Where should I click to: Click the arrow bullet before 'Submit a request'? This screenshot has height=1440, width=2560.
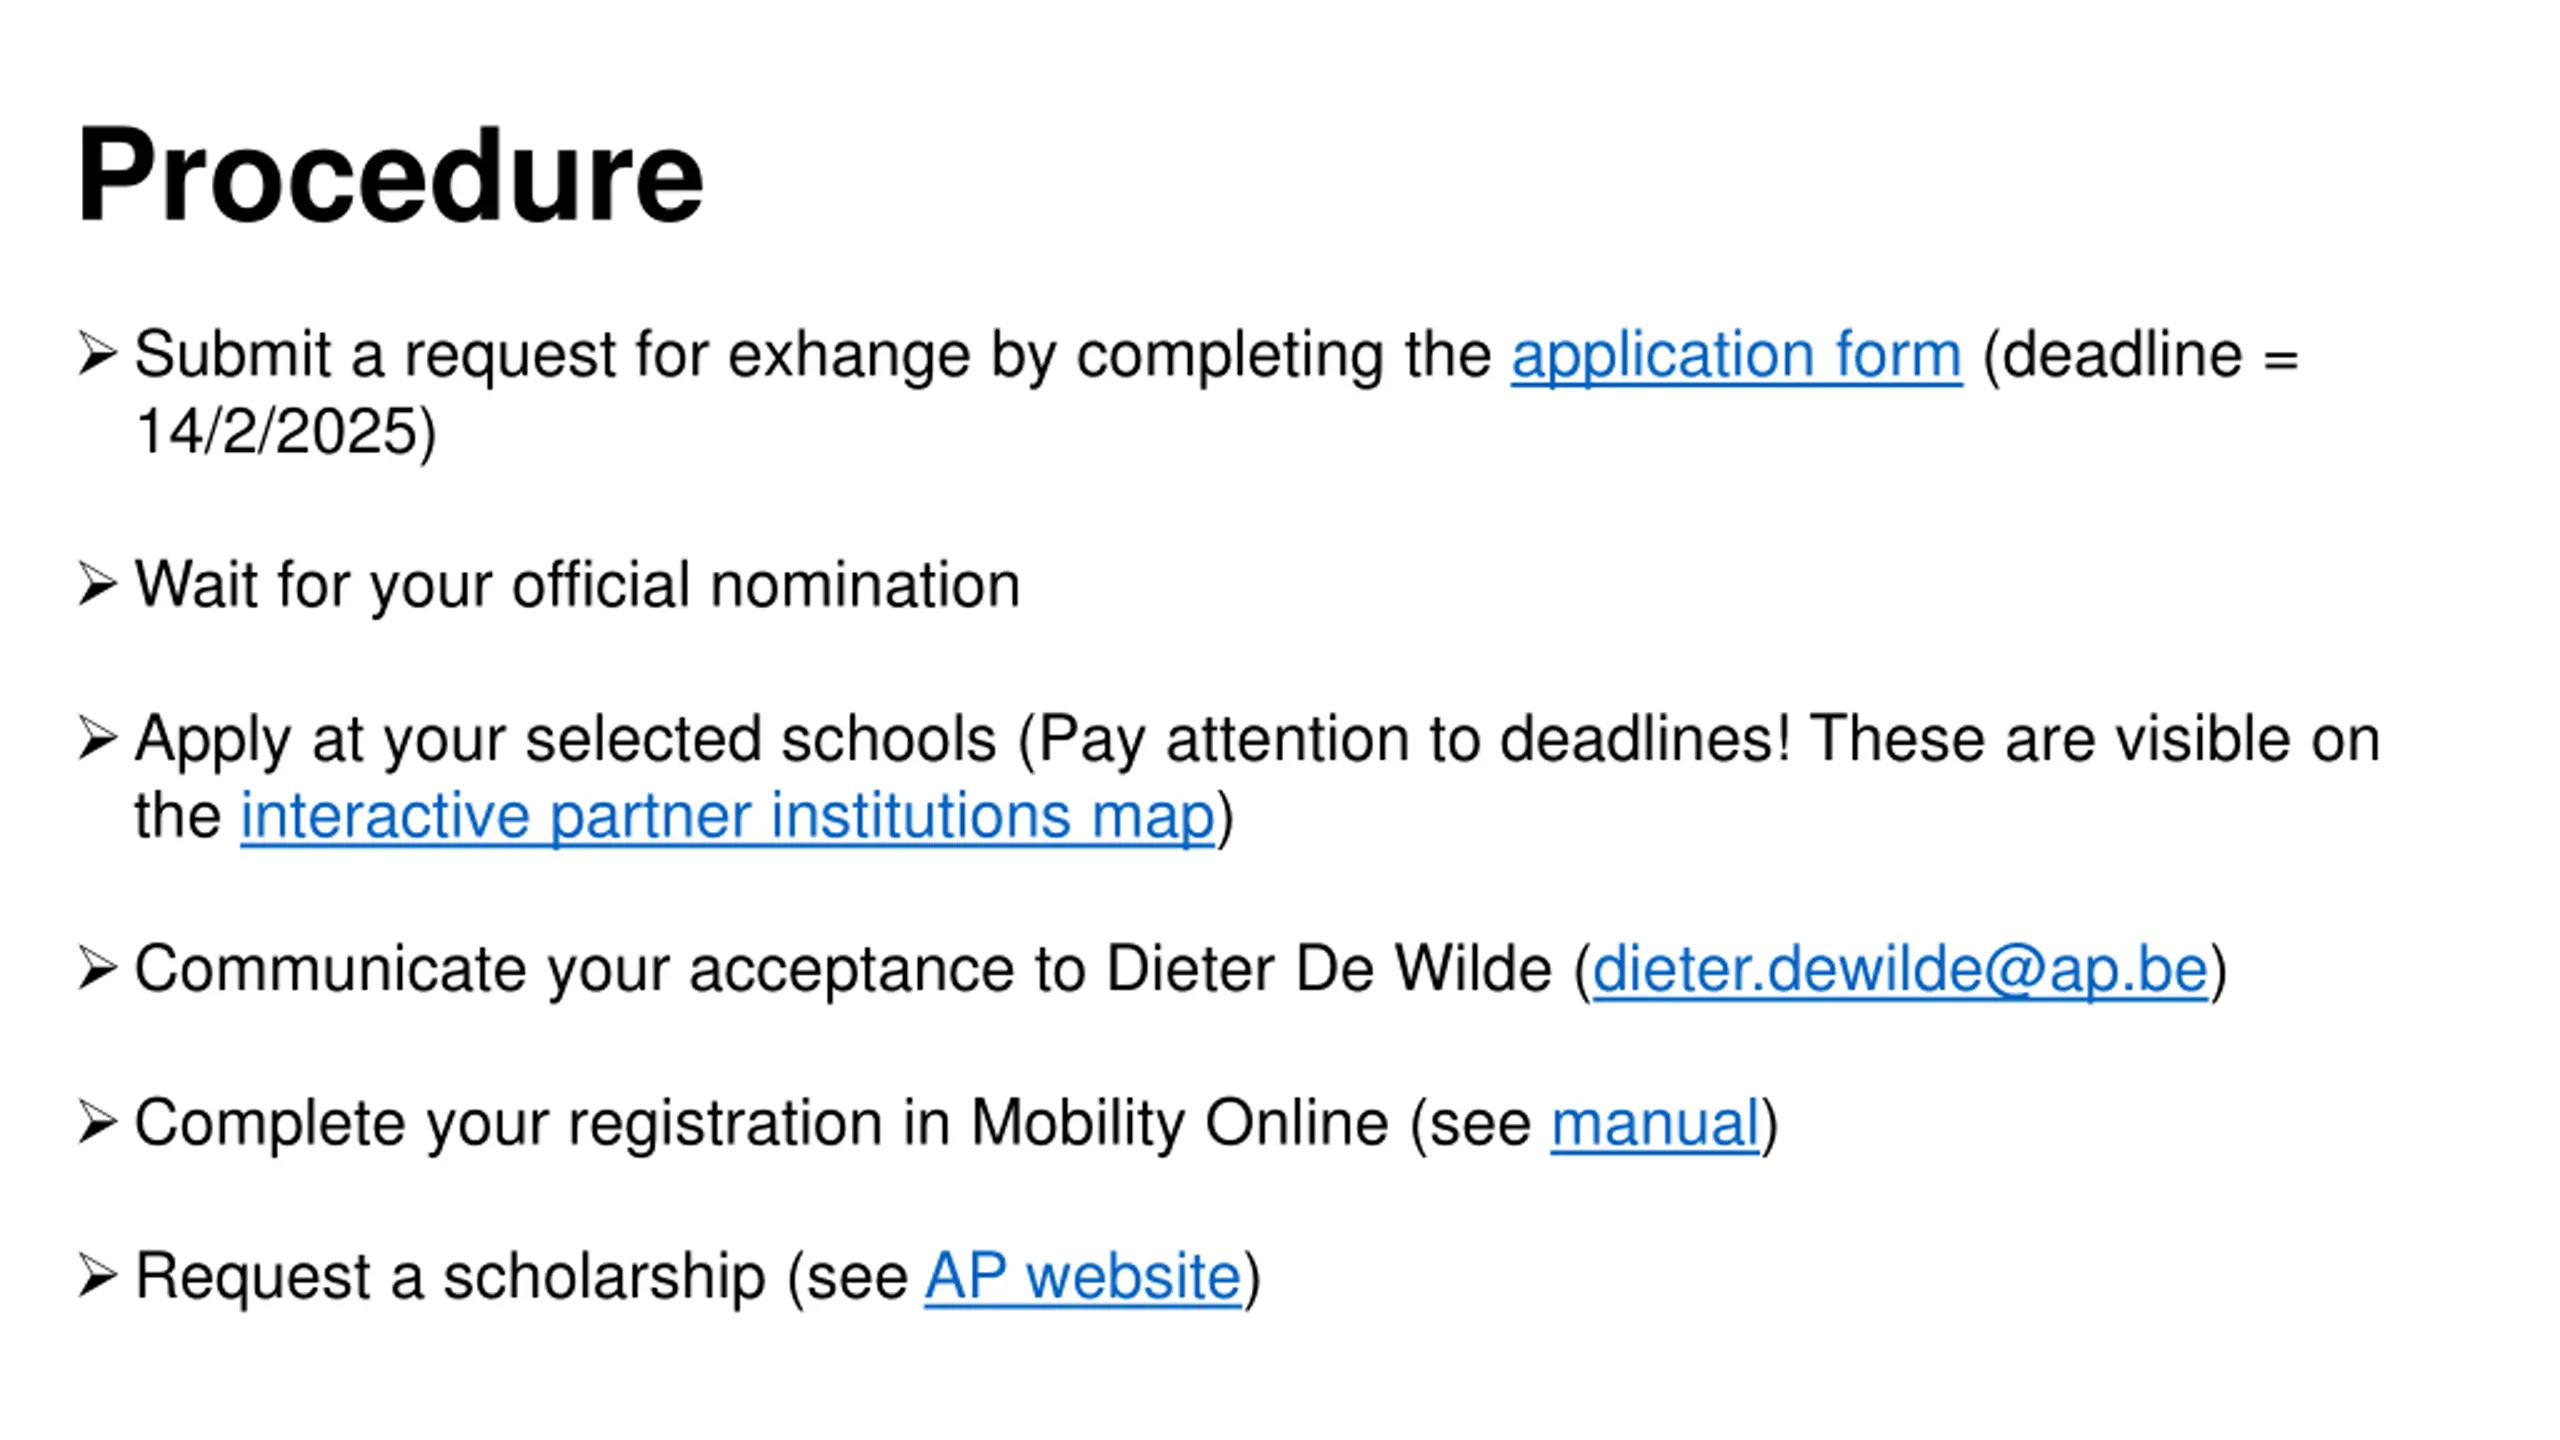[x=98, y=354]
